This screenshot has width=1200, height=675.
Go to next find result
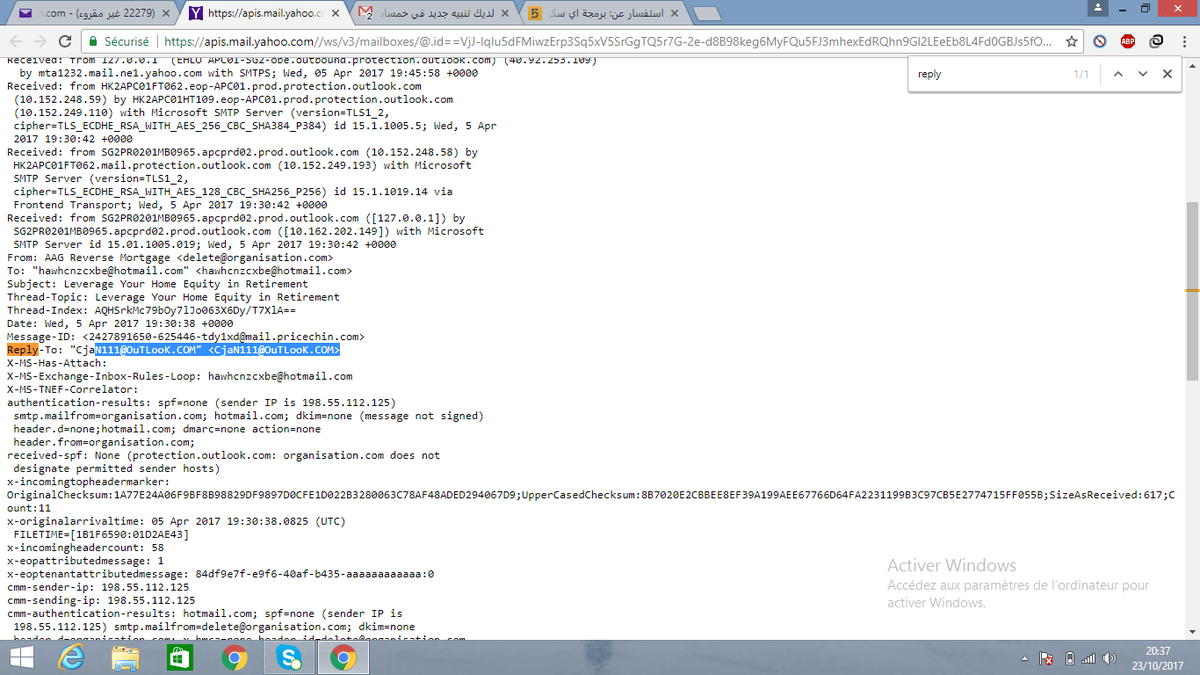tap(1142, 74)
